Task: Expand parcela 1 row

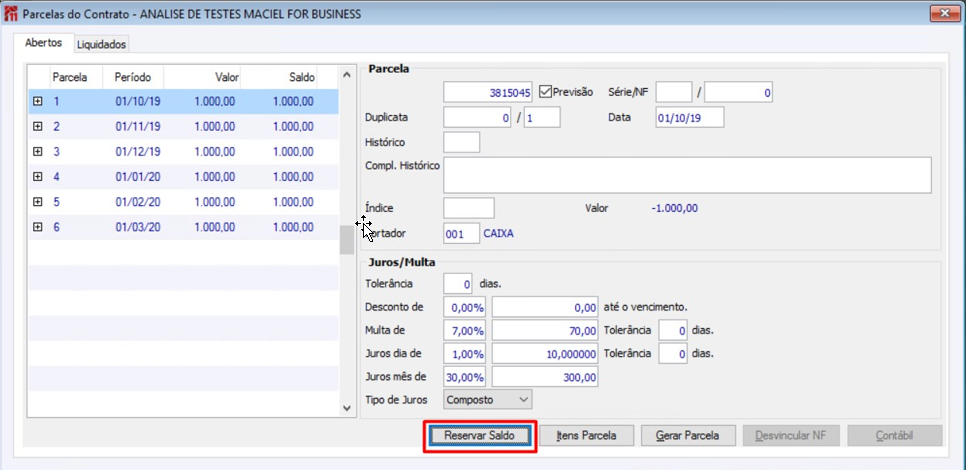Action: 38,102
